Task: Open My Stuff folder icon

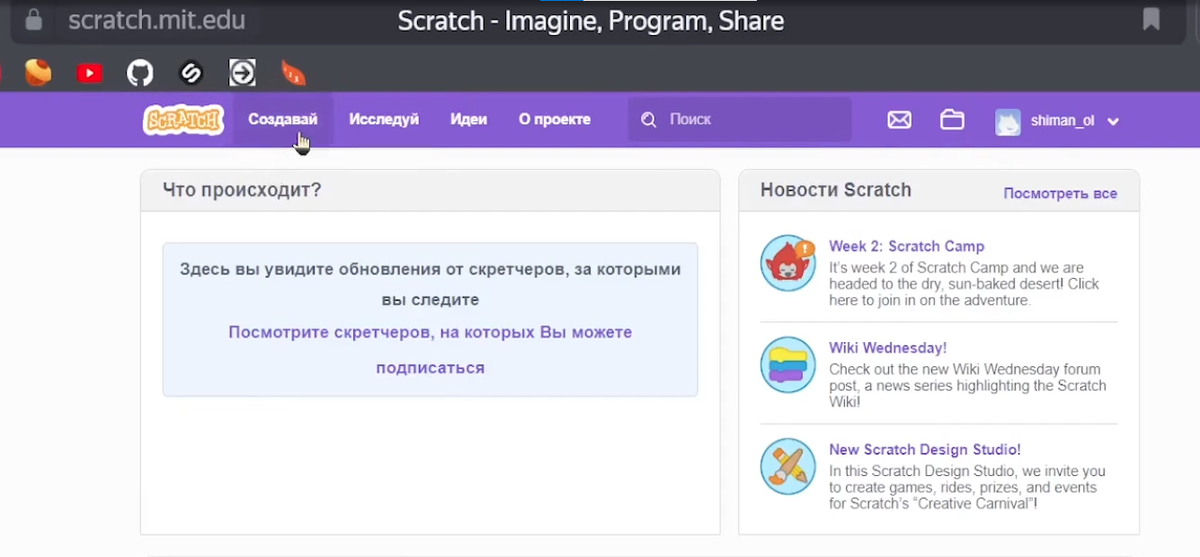Action: tap(952, 119)
